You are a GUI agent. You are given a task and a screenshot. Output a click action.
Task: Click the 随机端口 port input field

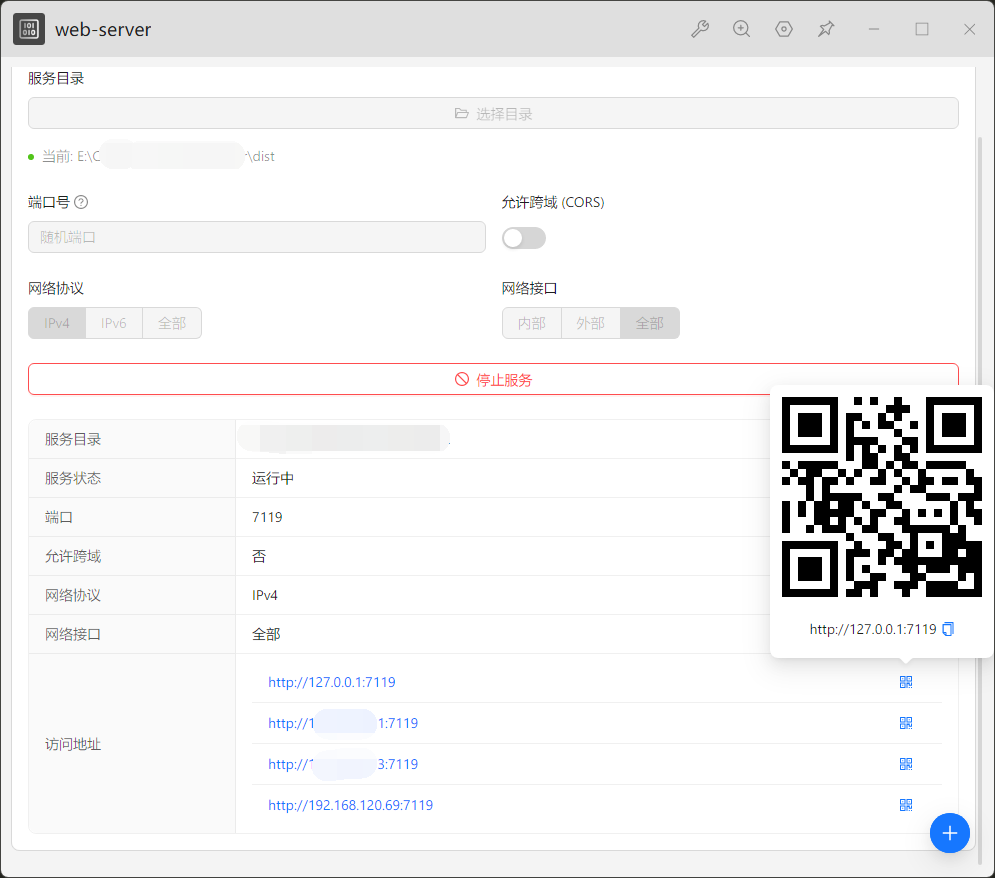[x=257, y=237]
